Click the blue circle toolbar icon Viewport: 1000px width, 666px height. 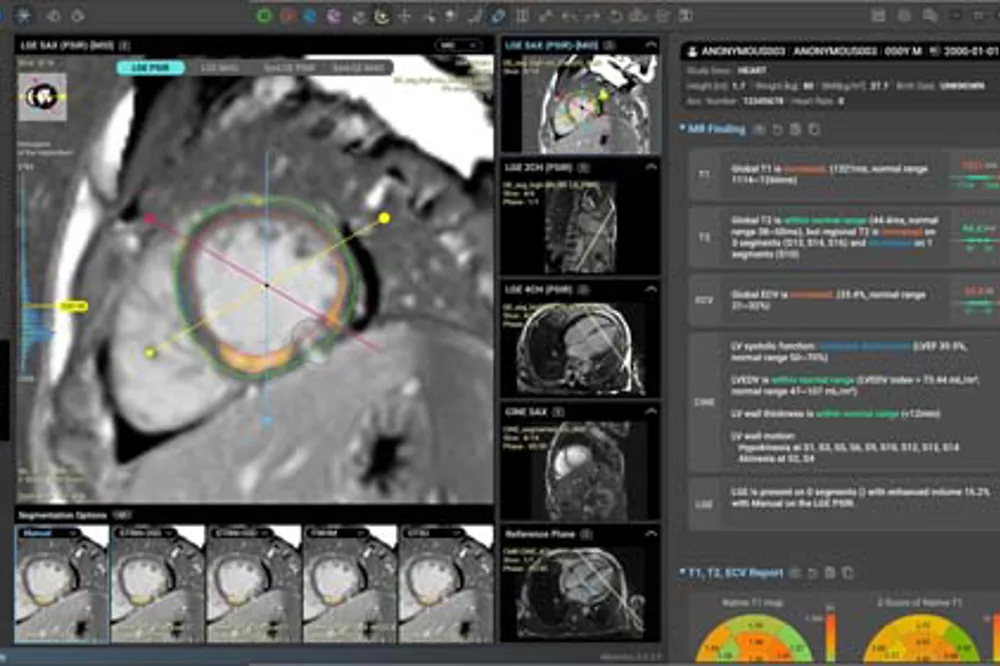pyautogui.click(x=310, y=15)
